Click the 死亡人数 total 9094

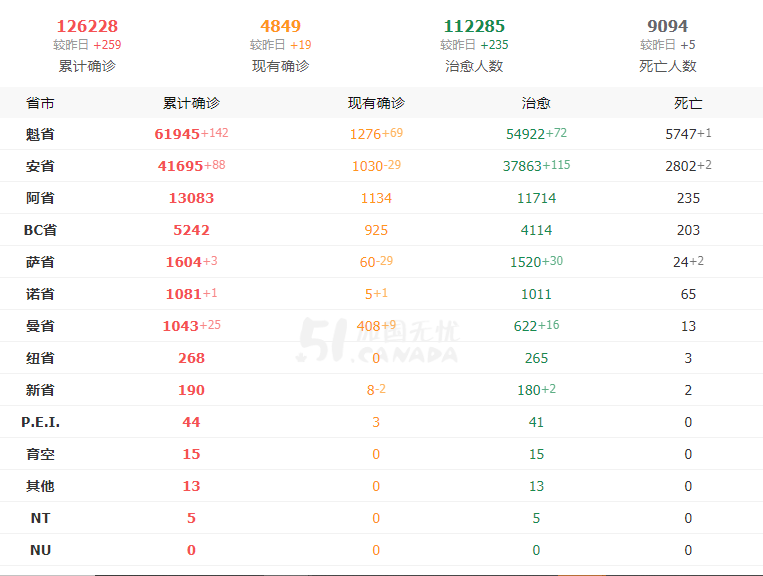pyautogui.click(x=668, y=26)
